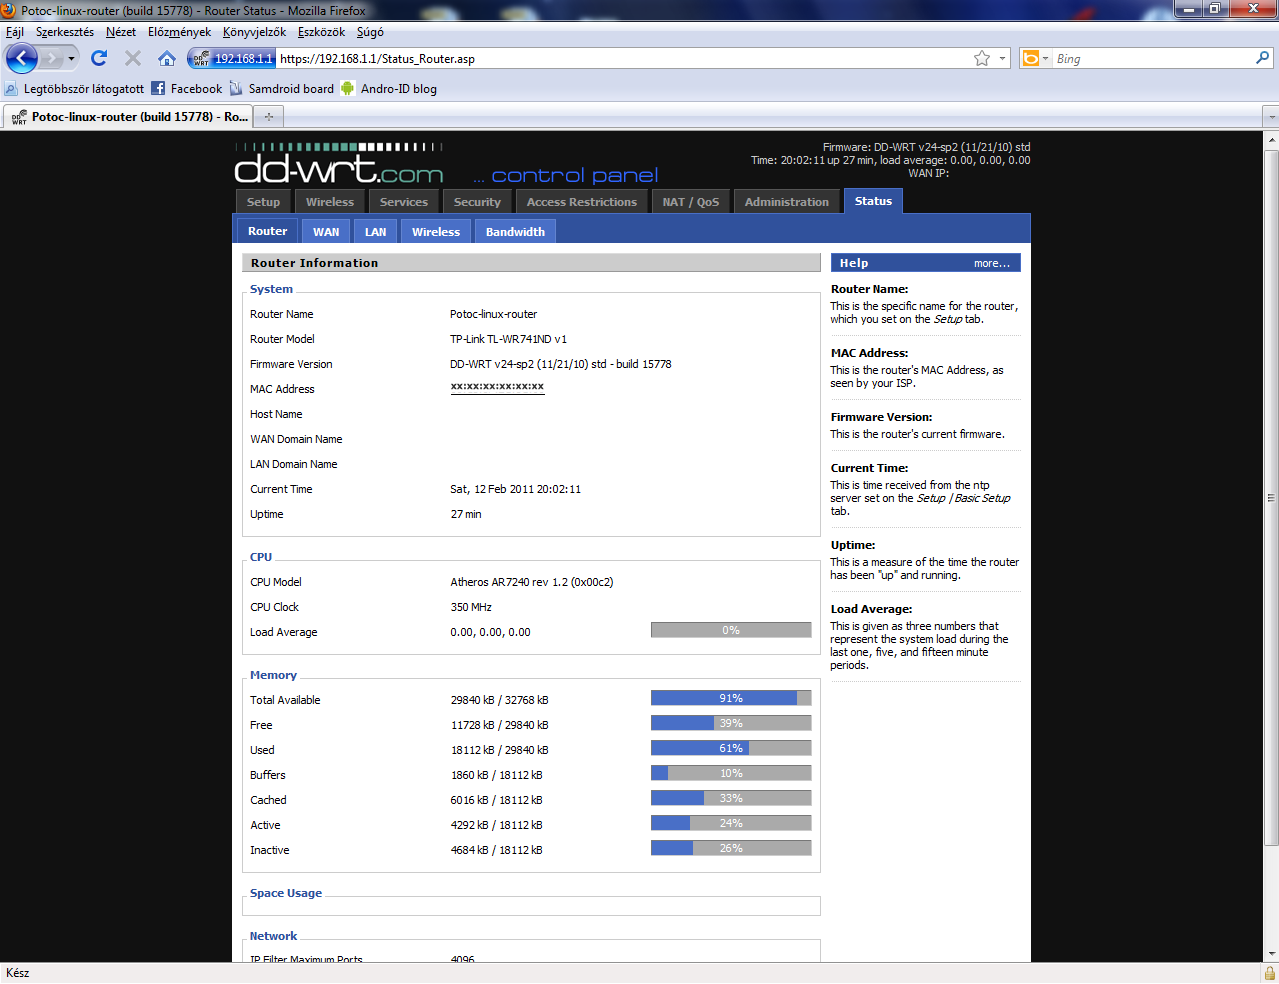
Task: Select the Status tab
Action: pyautogui.click(x=873, y=201)
